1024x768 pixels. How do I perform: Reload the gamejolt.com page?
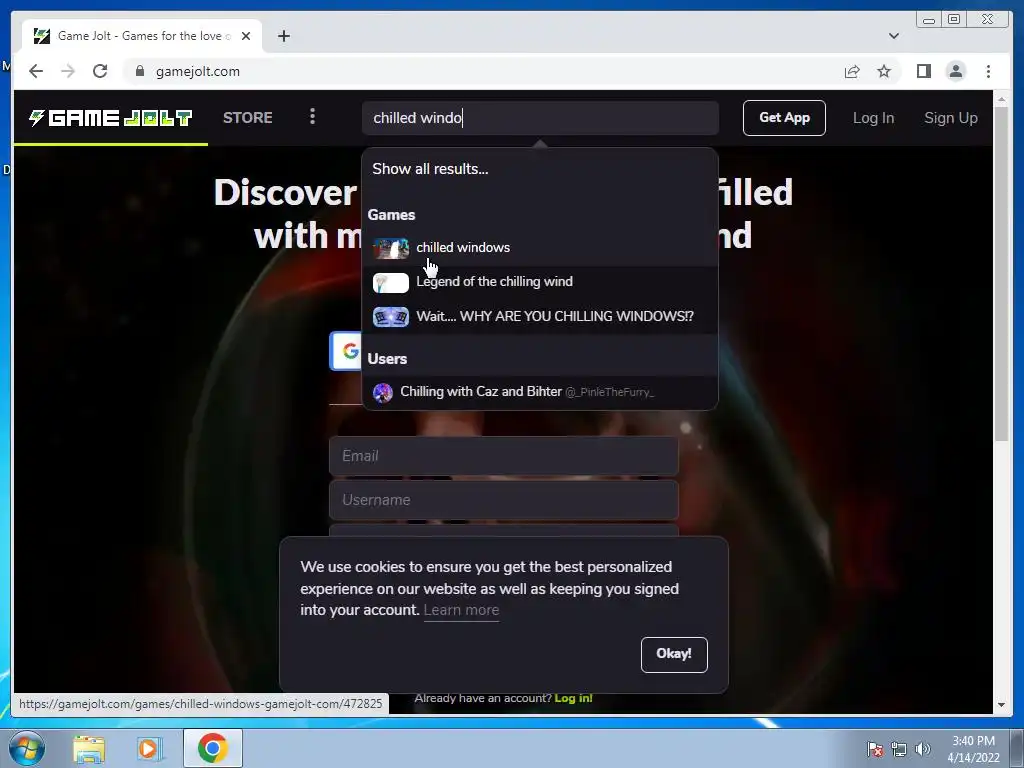(x=100, y=71)
